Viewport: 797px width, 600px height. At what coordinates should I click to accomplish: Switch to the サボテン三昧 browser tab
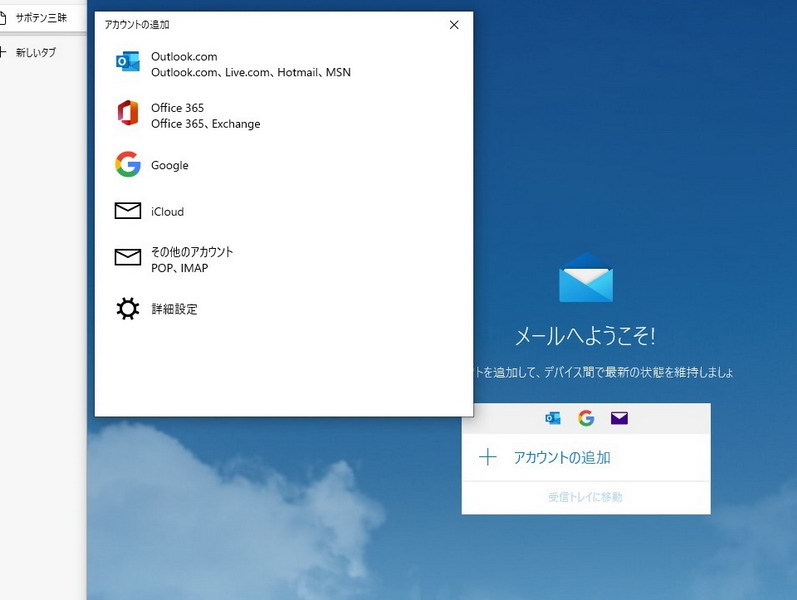42,18
